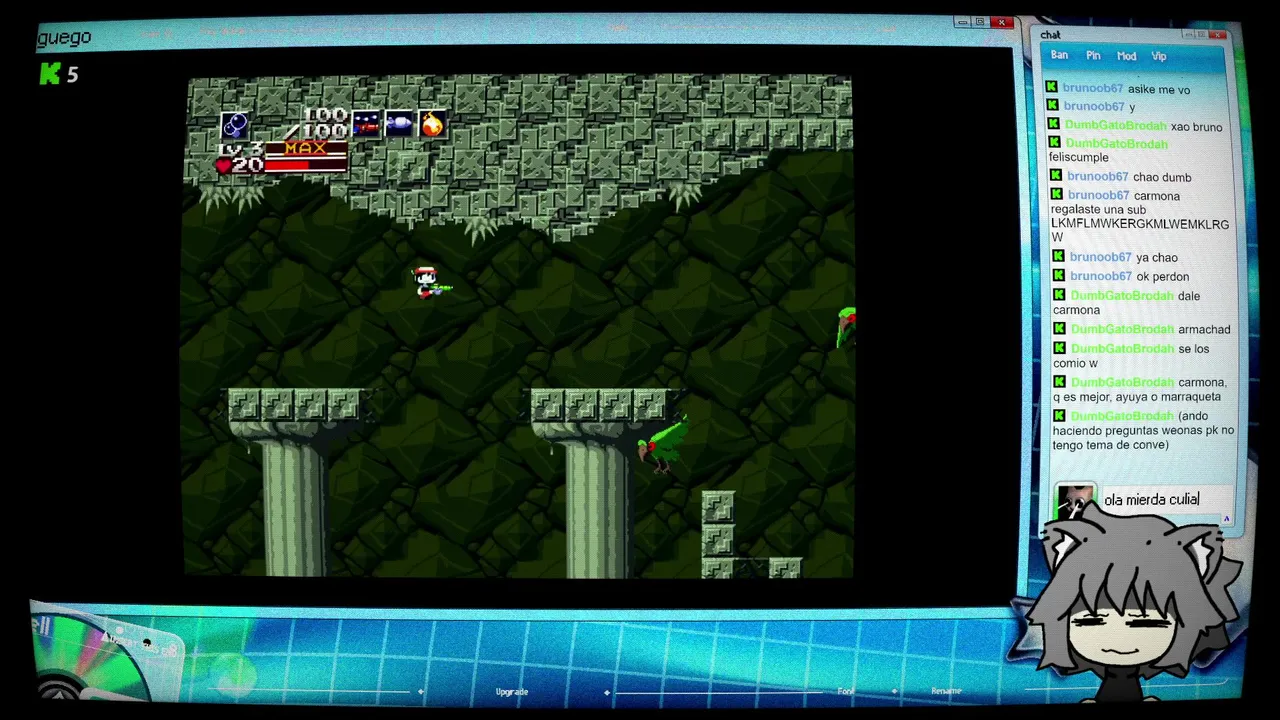Click the viewer count number 5

point(72,74)
